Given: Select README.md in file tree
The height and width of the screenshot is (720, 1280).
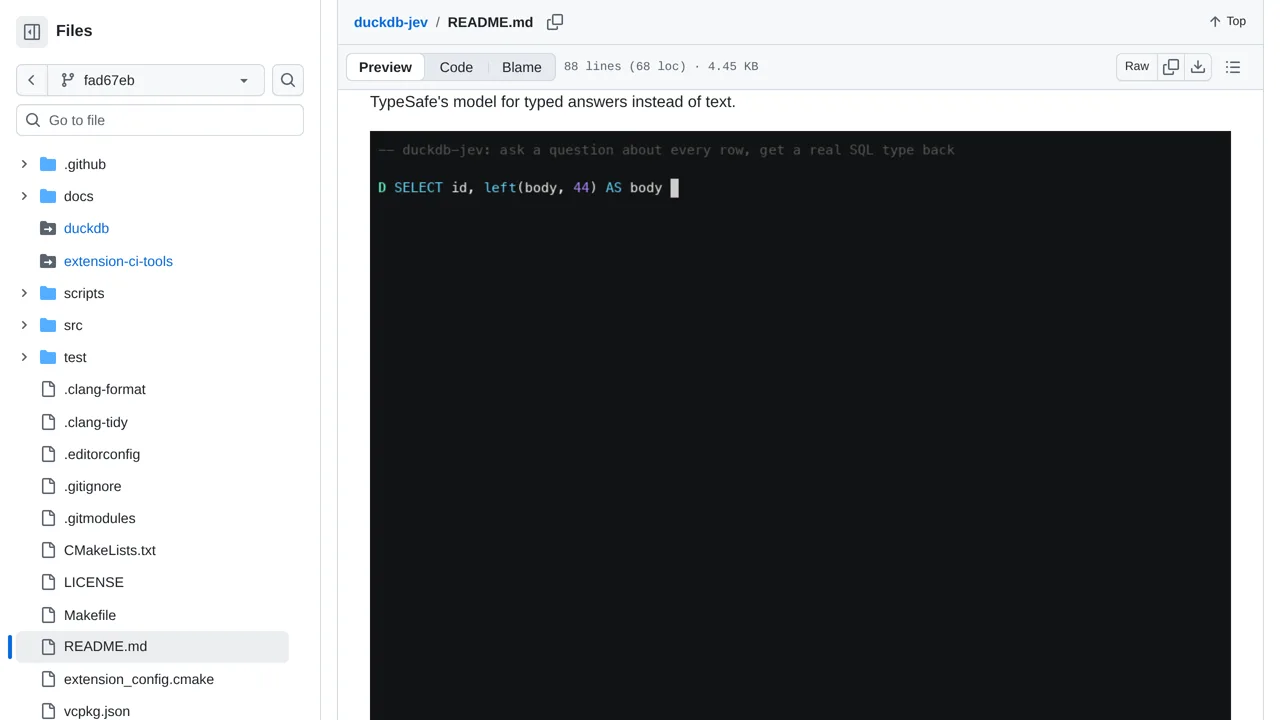Looking at the screenshot, I should pyautogui.click(x=152, y=646).
